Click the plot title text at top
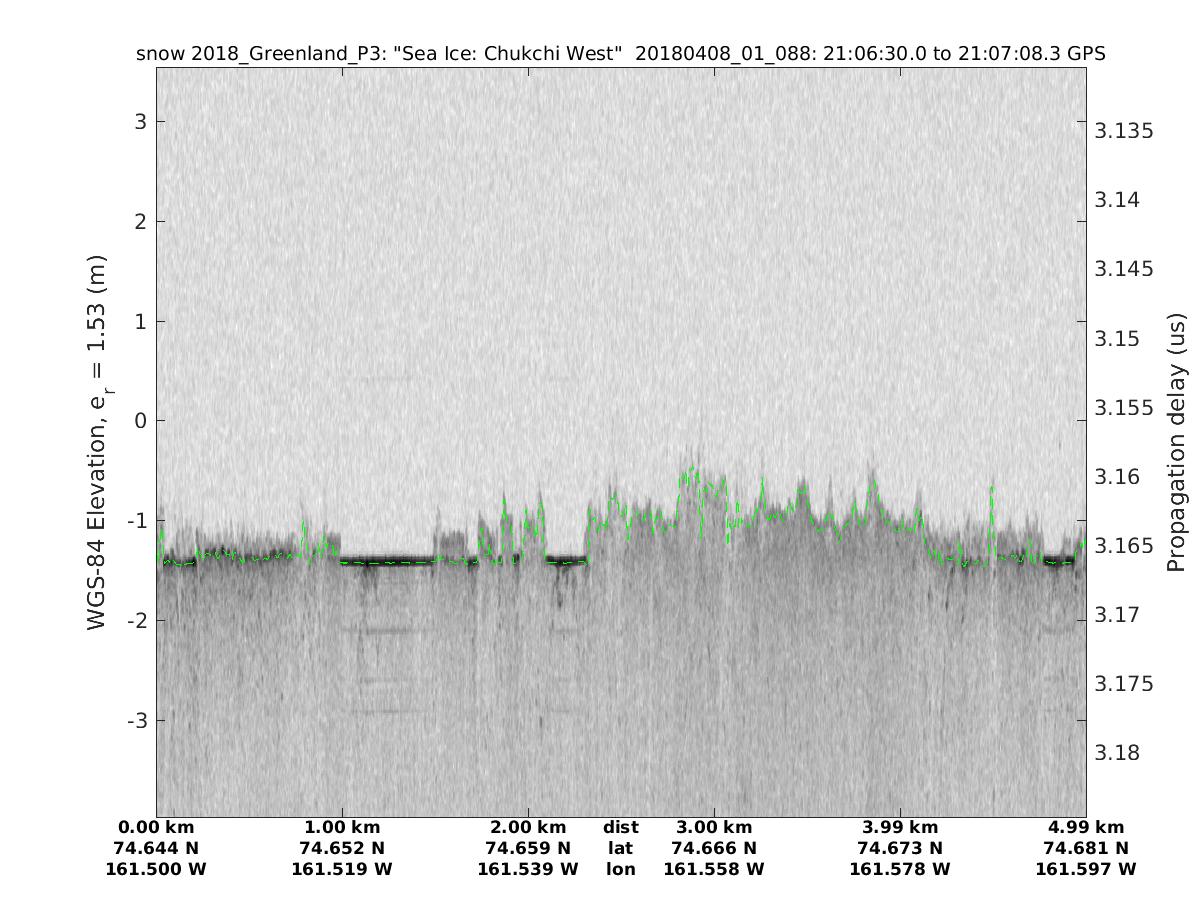Viewport: 1200px width, 900px height. click(x=620, y=53)
